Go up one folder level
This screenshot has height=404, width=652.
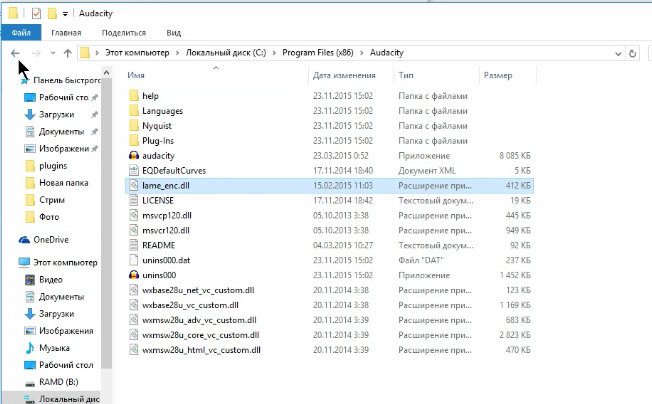click(x=67, y=53)
